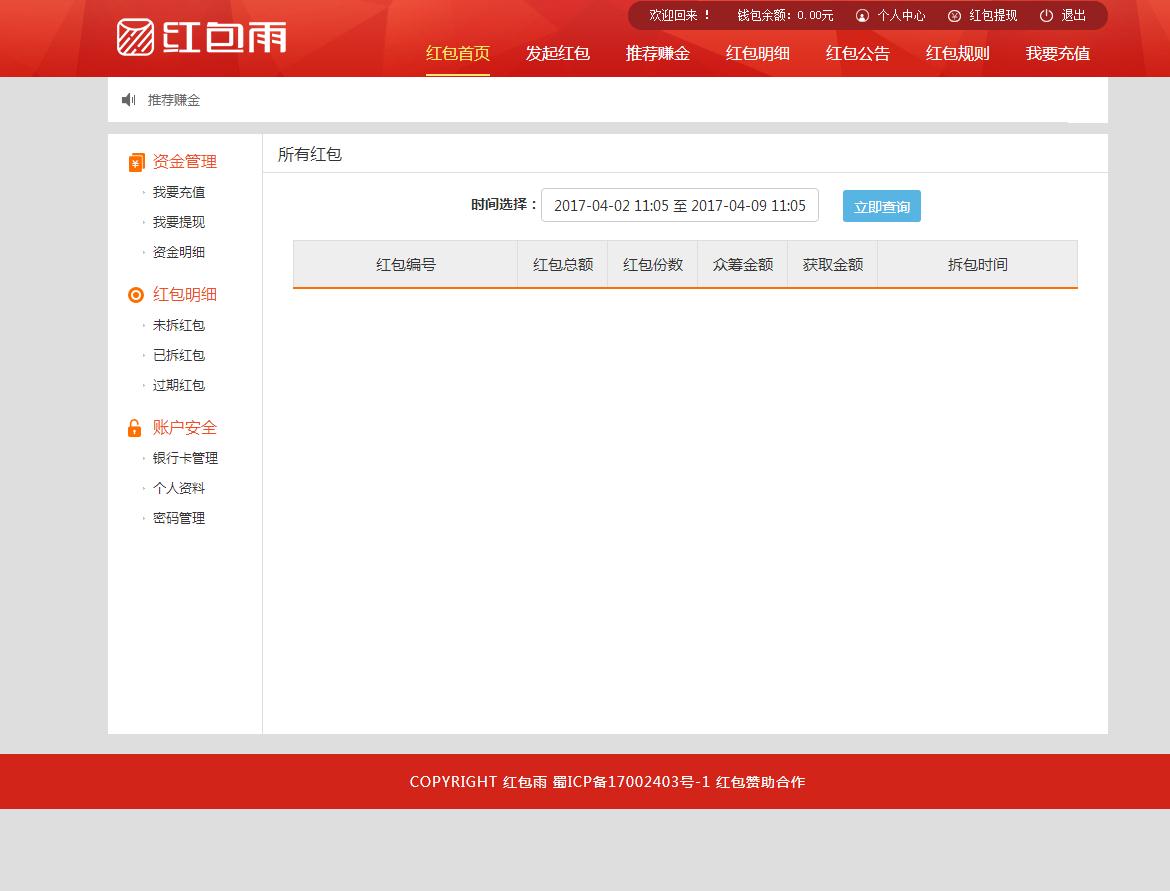The image size is (1170, 891).
Task: Click the 个人中心 user icon
Action: [x=862, y=16]
